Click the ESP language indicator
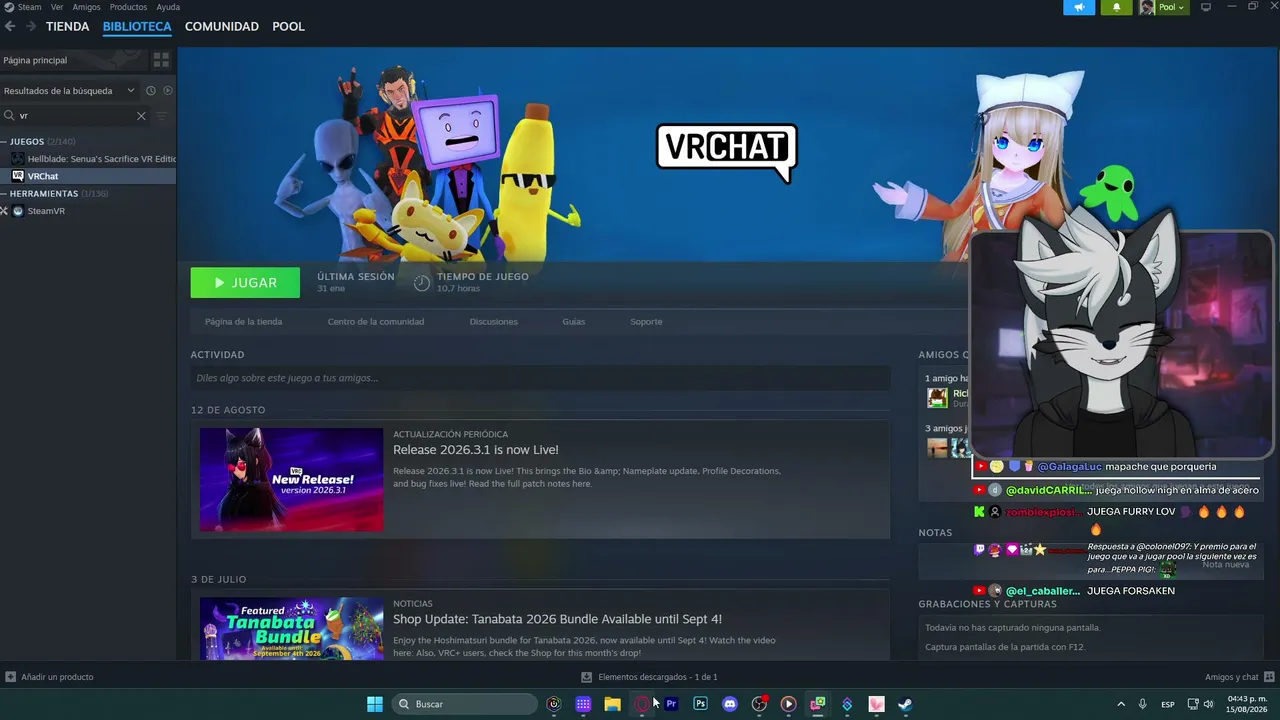This screenshot has height=720, width=1280. coord(1168,704)
